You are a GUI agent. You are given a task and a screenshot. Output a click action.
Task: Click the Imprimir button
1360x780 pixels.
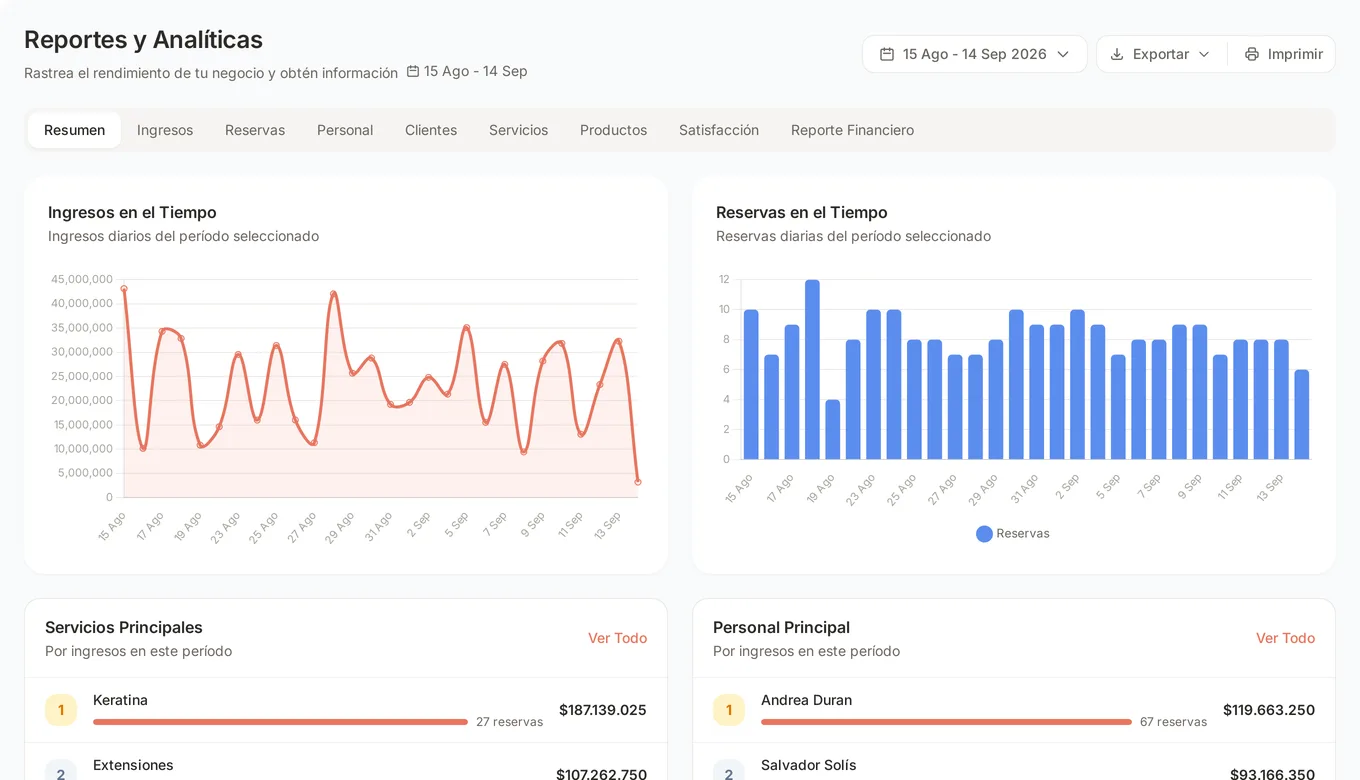tap(1282, 54)
